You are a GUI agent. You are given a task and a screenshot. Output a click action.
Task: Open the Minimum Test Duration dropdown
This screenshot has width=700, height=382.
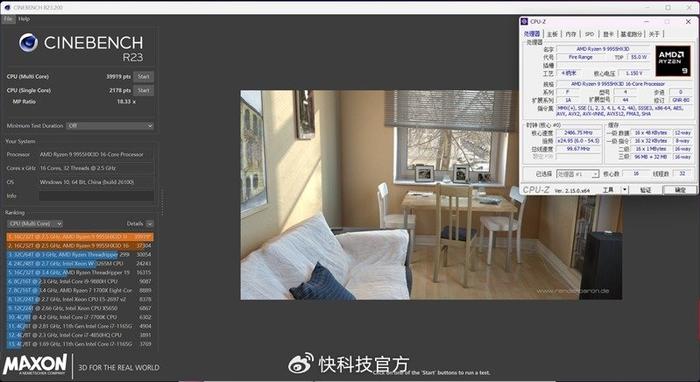pyautogui.click(x=110, y=126)
